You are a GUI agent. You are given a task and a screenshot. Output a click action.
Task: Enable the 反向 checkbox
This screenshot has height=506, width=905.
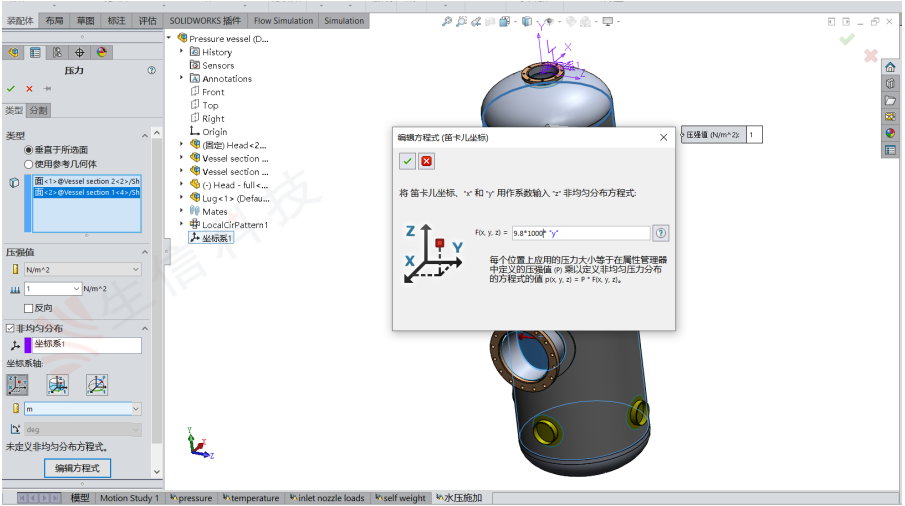tap(28, 308)
